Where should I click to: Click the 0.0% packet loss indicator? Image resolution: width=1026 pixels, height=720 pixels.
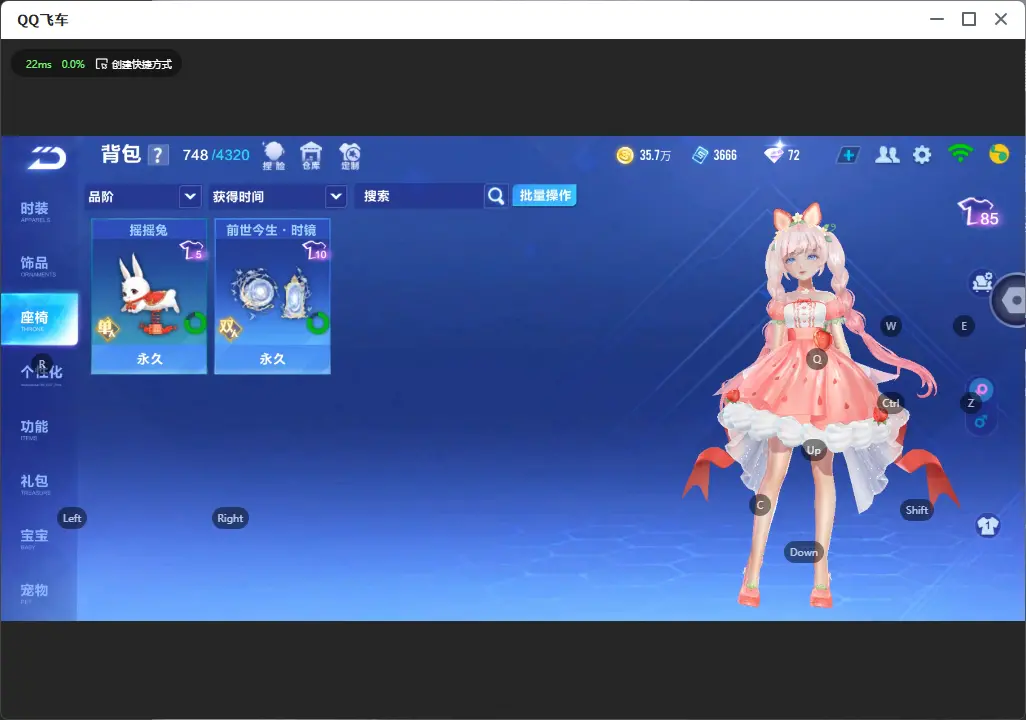coord(73,64)
